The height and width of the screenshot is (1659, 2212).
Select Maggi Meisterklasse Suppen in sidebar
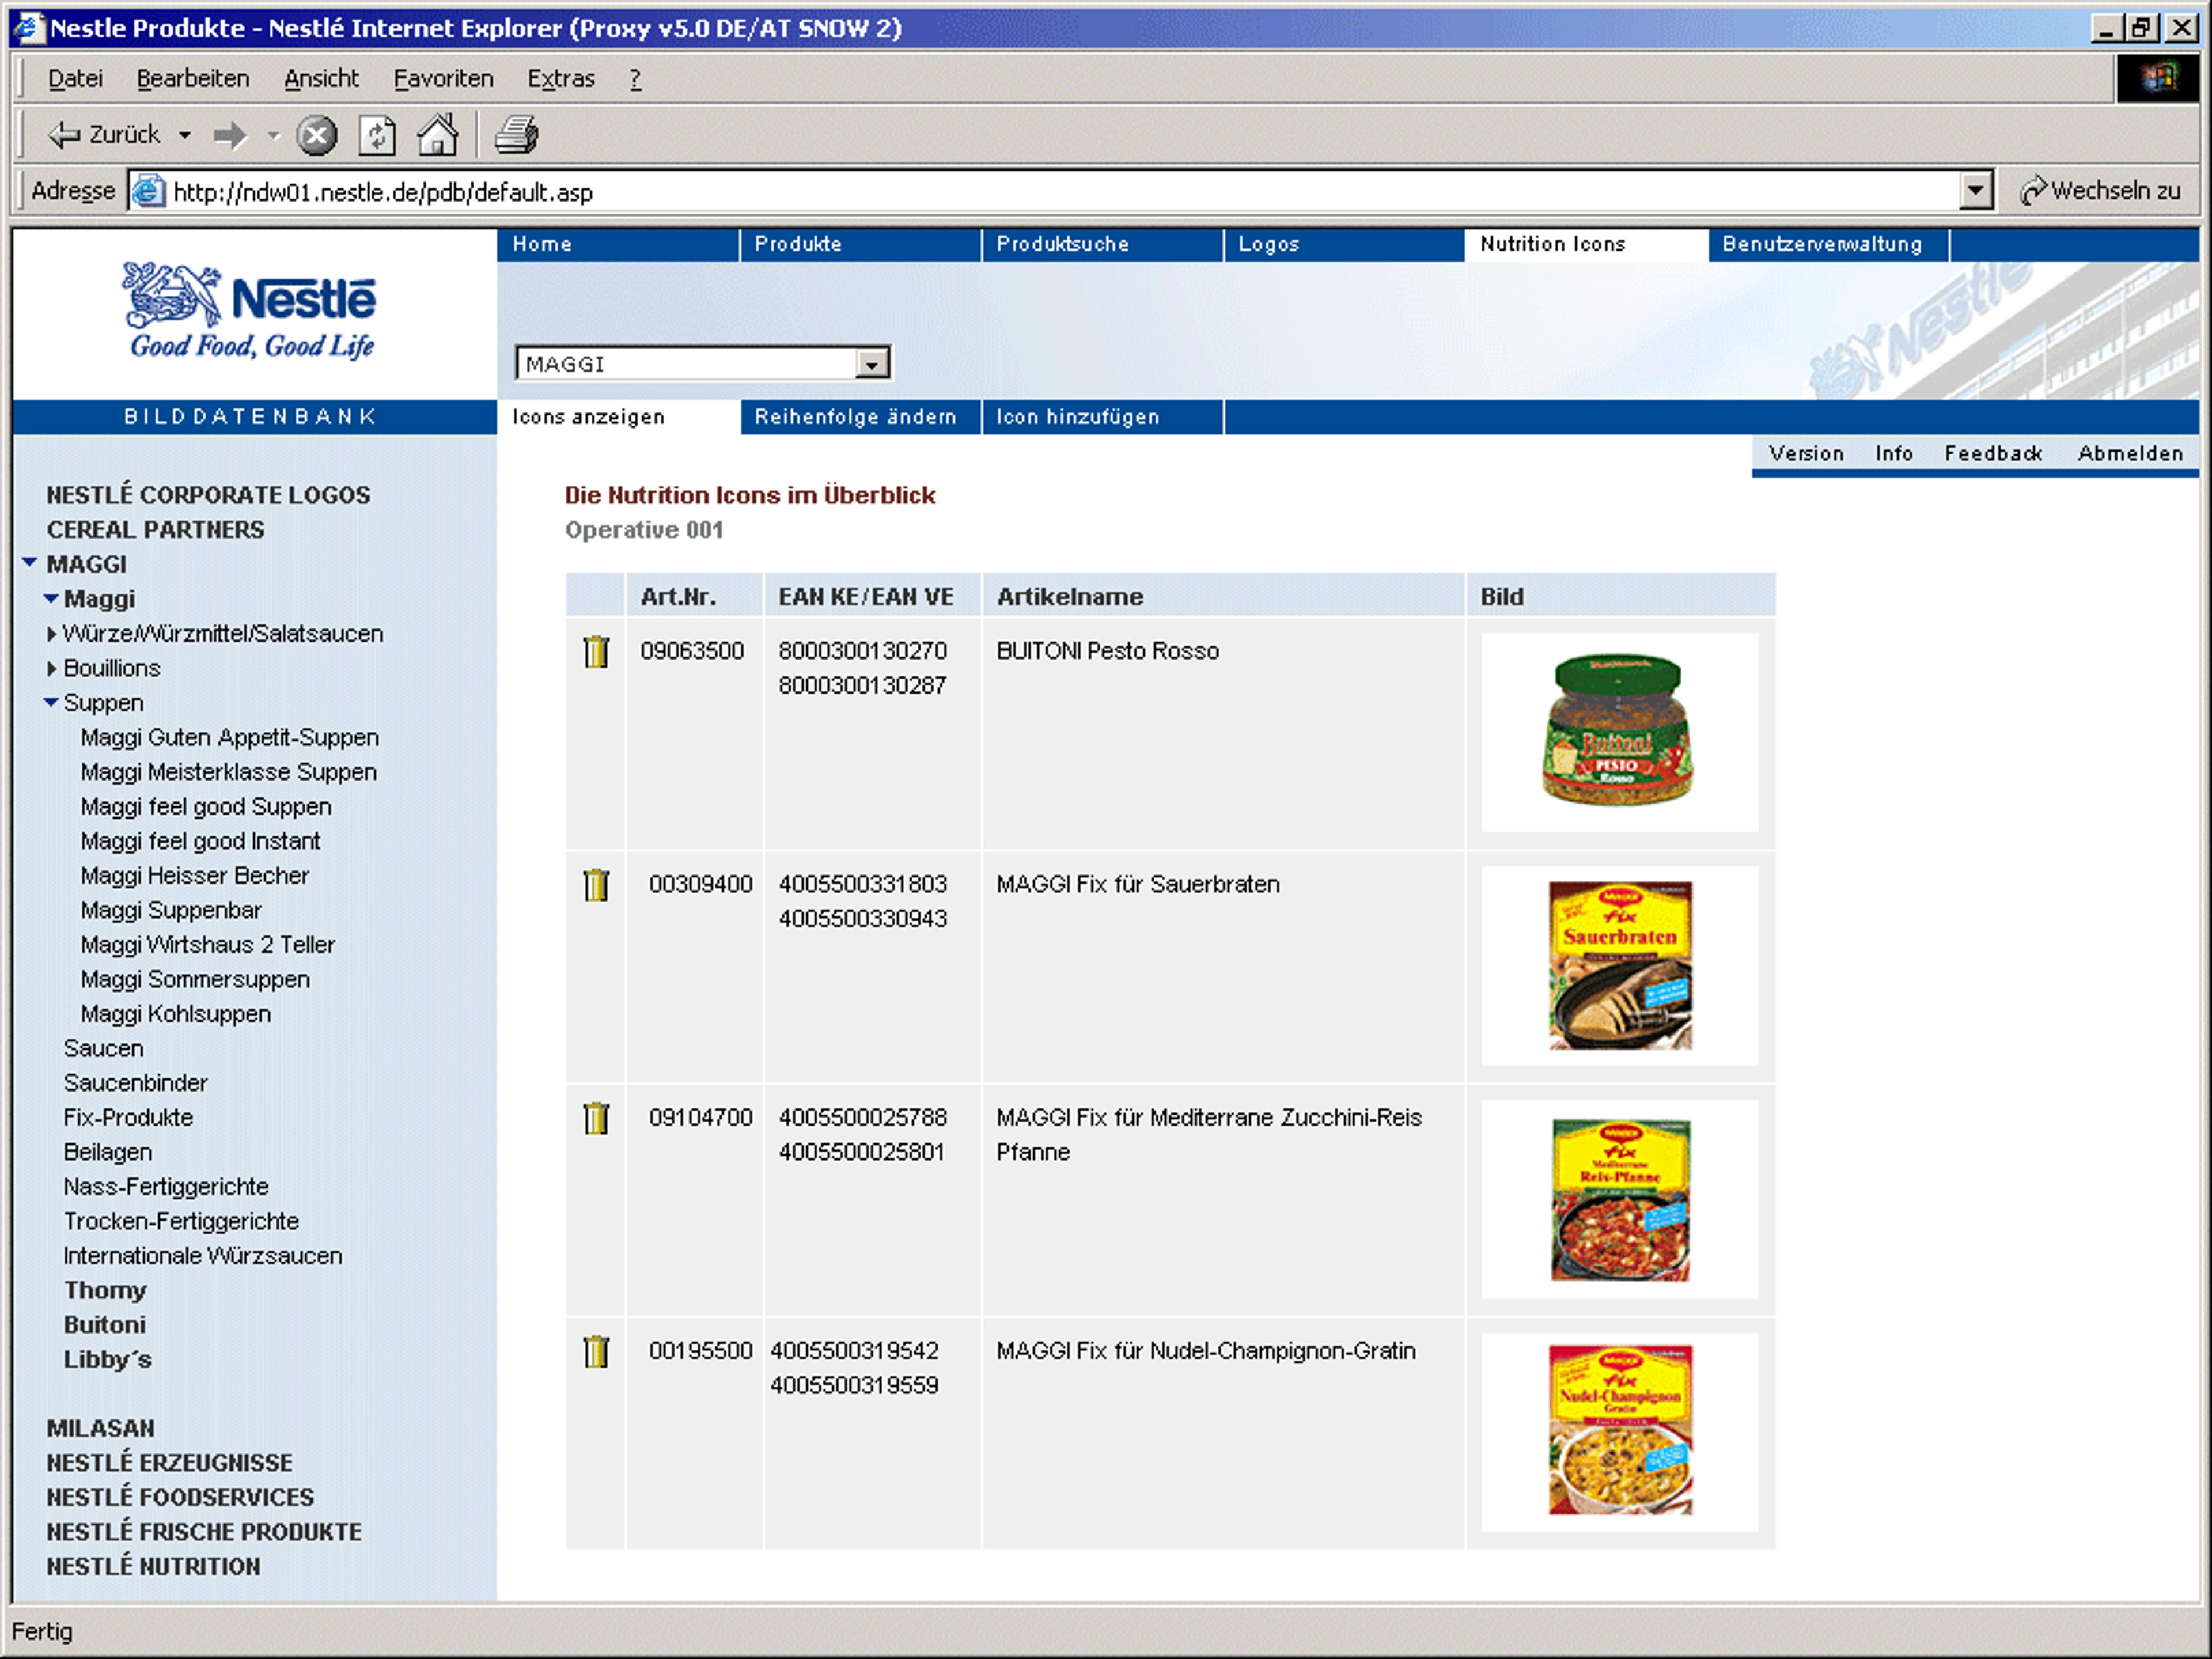coord(229,772)
